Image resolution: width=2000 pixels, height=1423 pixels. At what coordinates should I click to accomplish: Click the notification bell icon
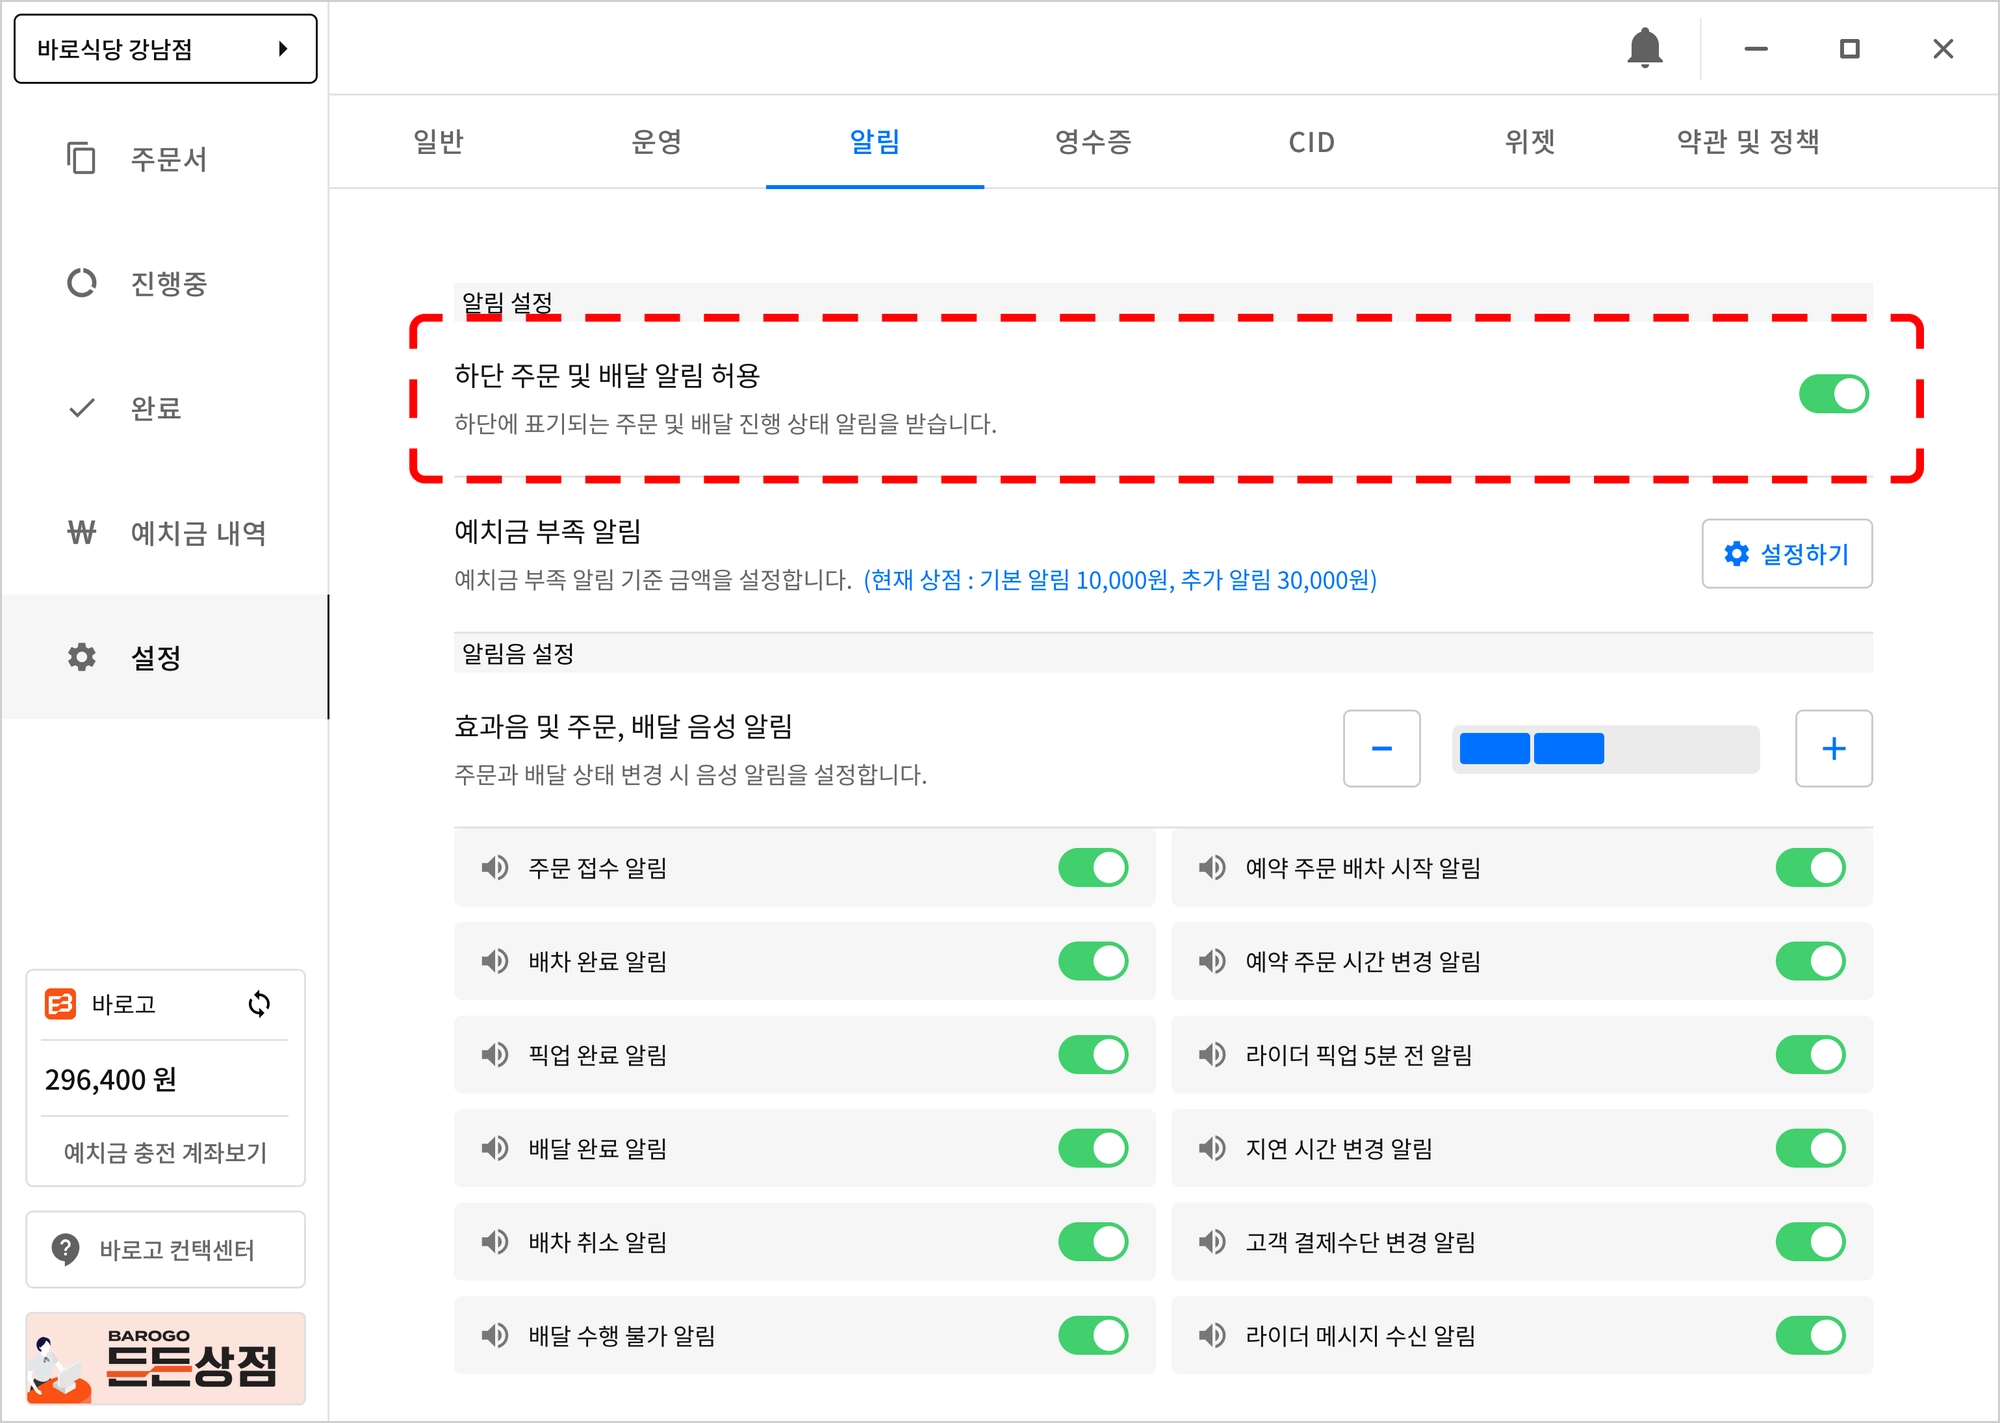[x=1644, y=48]
